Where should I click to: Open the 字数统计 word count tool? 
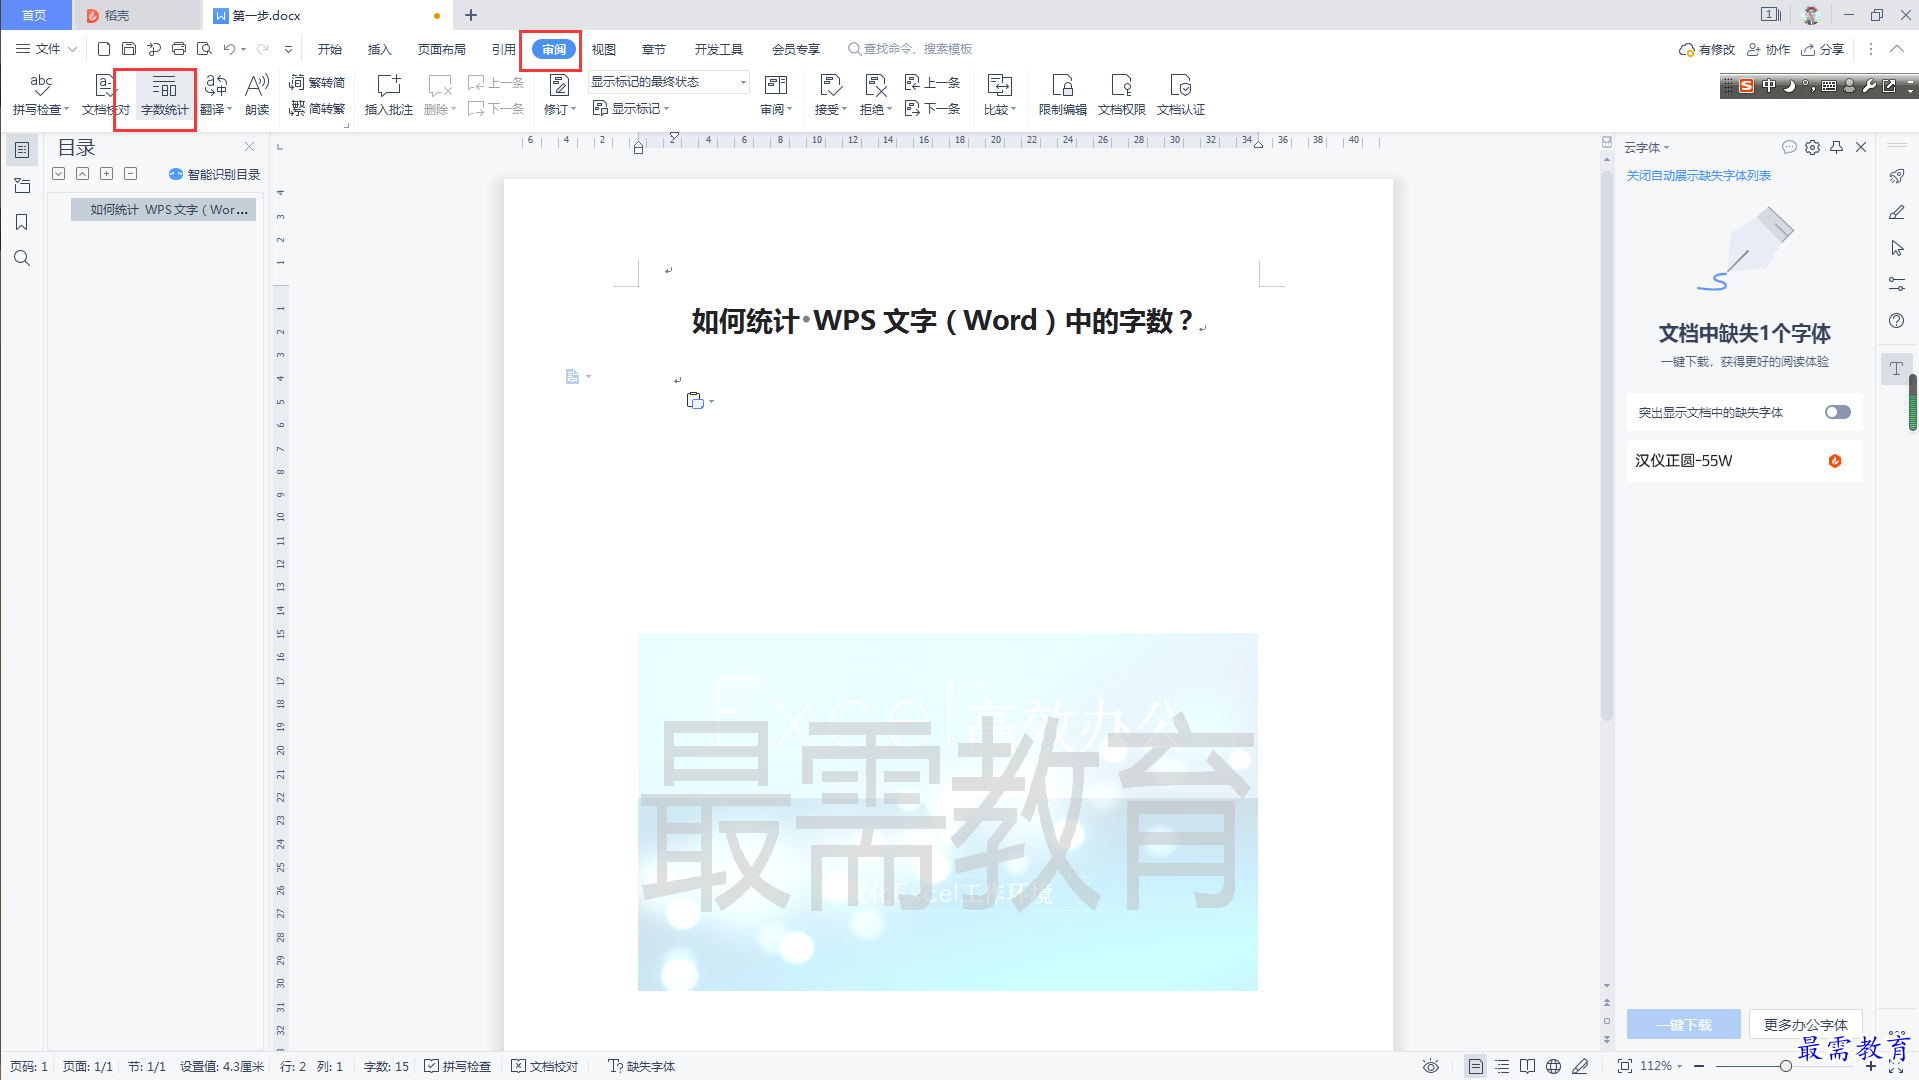point(164,95)
